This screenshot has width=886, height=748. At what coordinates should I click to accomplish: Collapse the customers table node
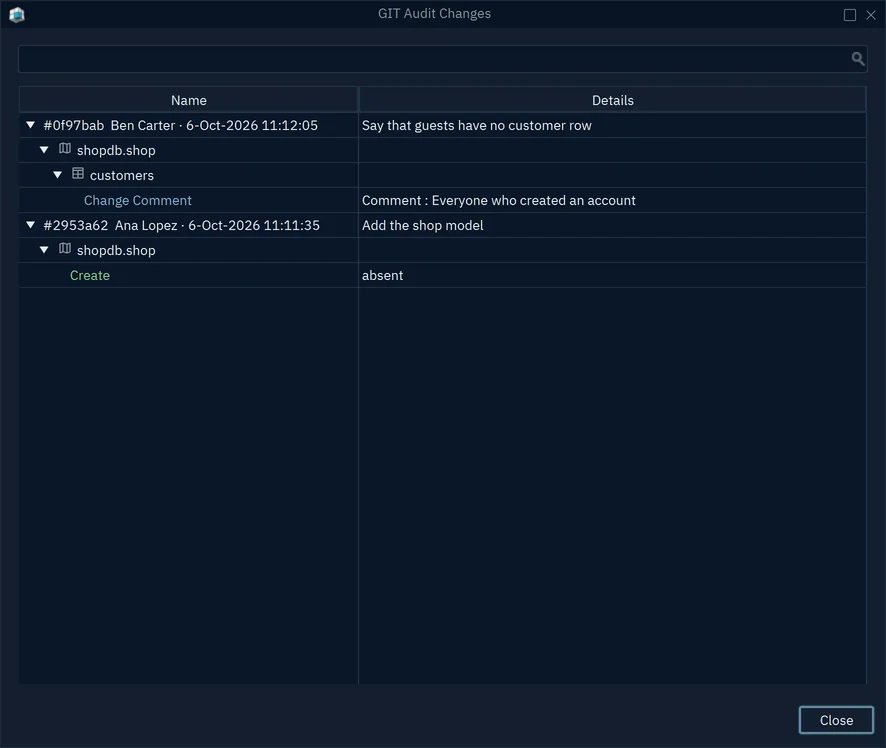pos(58,175)
